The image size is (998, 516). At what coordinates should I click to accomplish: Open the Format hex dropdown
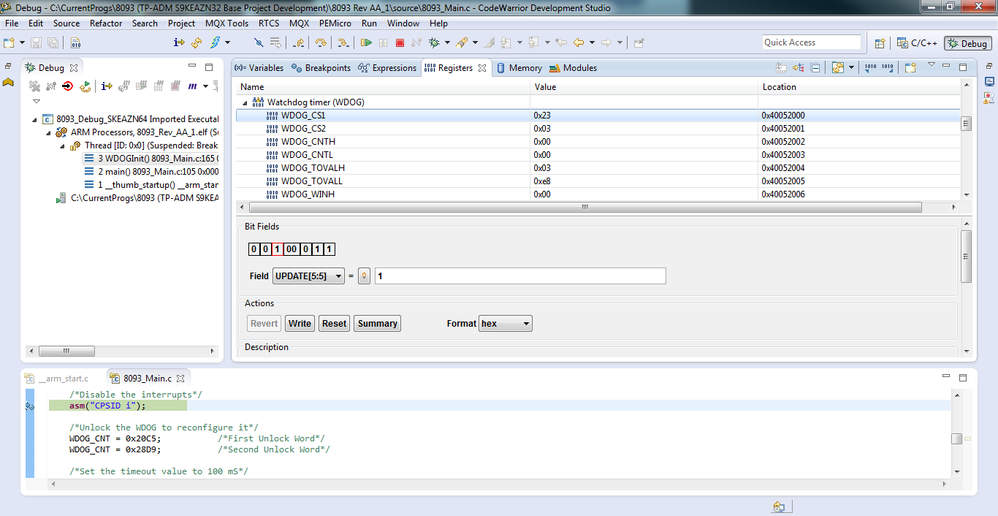pyautogui.click(x=505, y=323)
